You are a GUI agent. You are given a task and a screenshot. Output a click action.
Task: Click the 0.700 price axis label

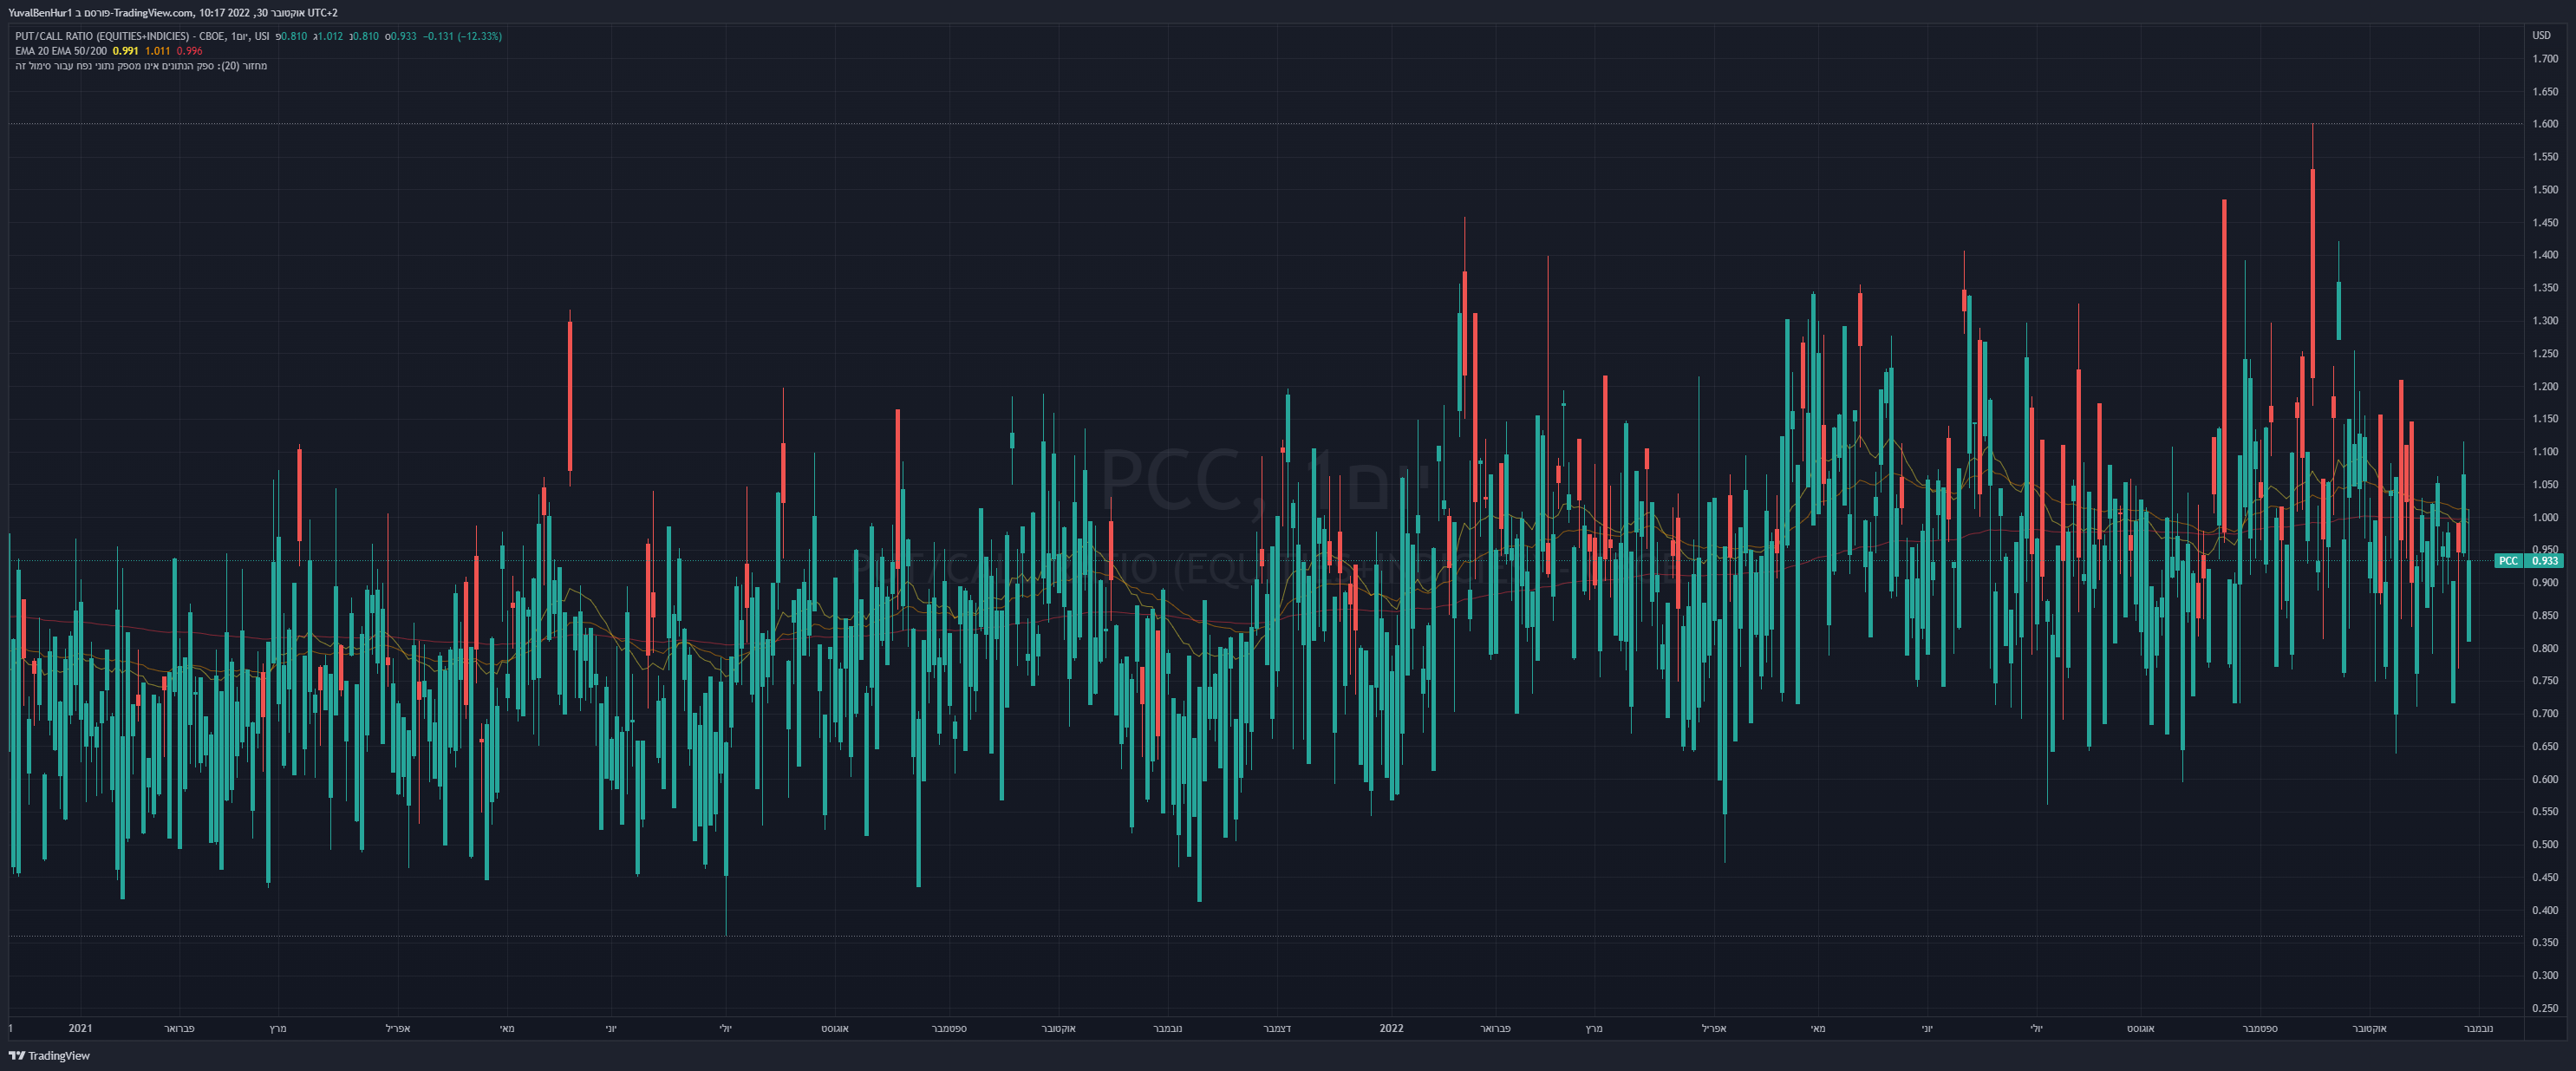click(x=2545, y=714)
